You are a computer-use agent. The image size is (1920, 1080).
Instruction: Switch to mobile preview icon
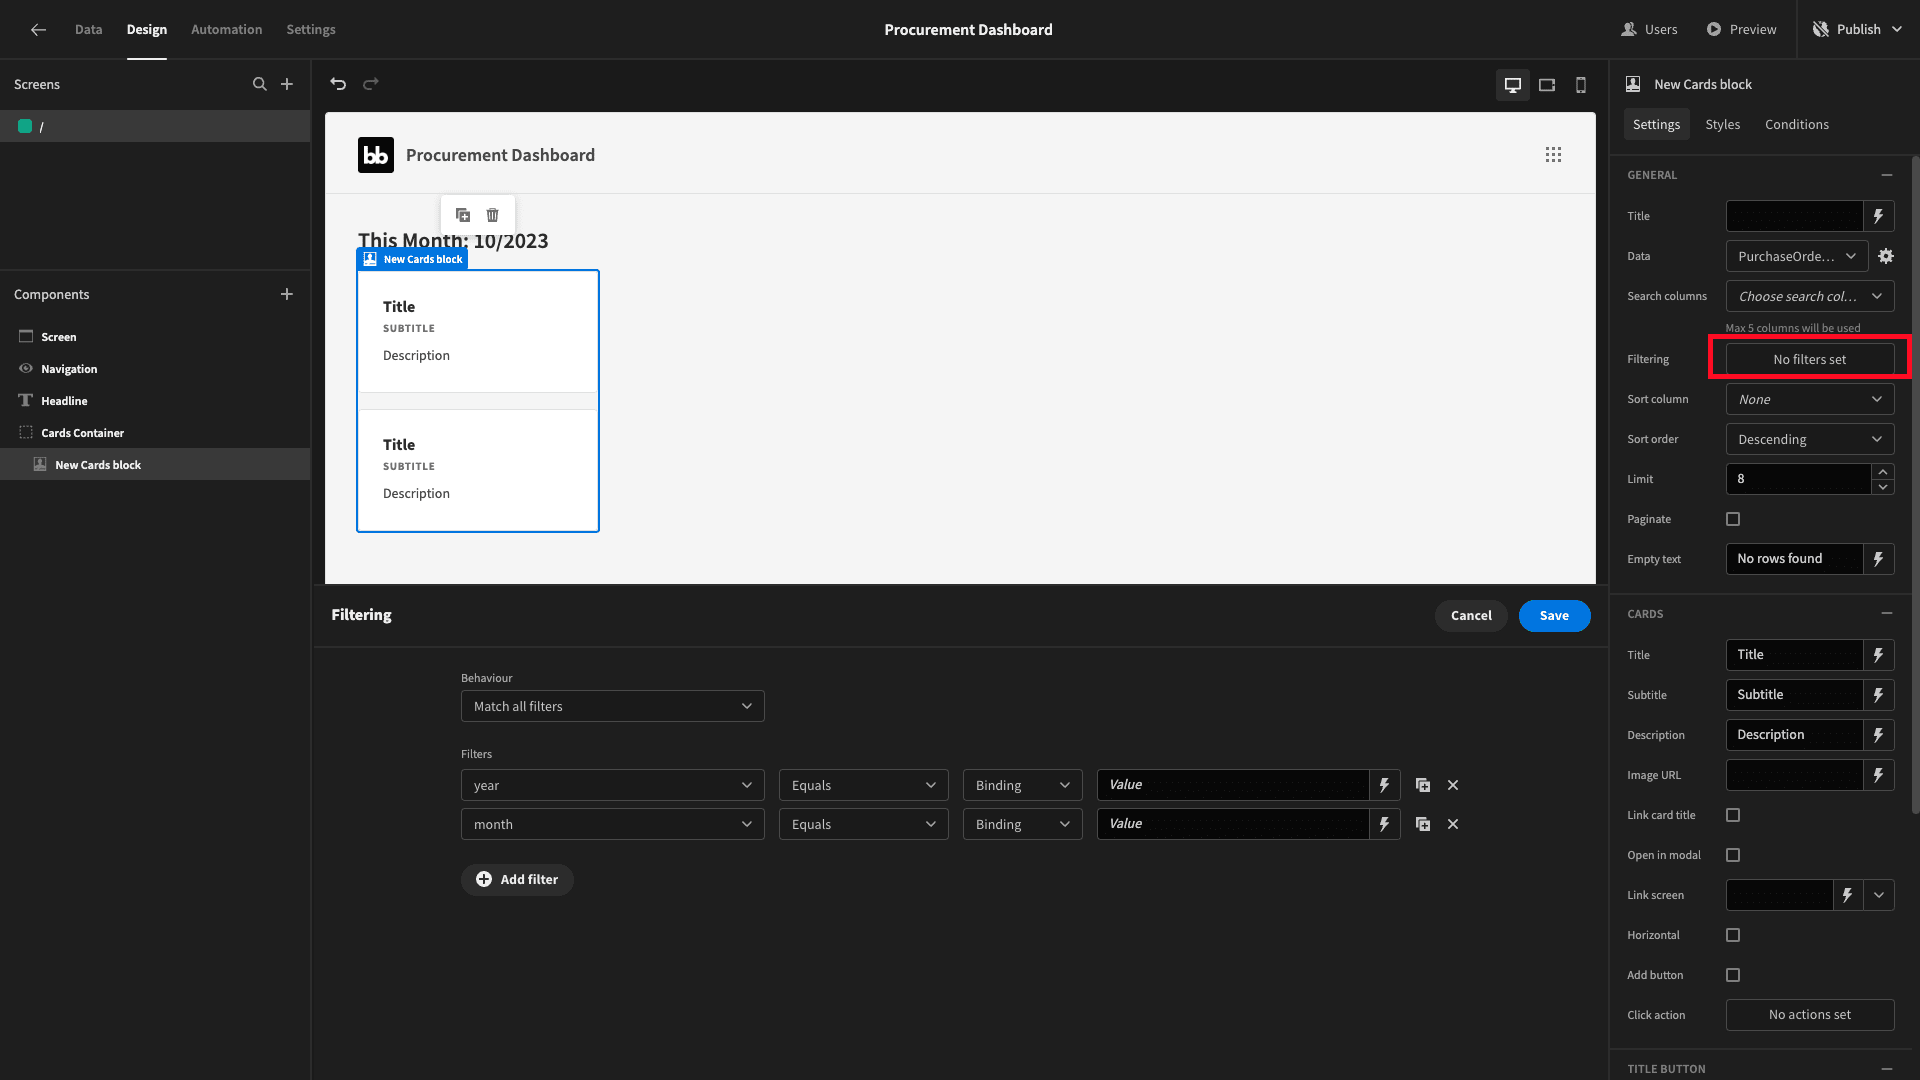tap(1581, 85)
